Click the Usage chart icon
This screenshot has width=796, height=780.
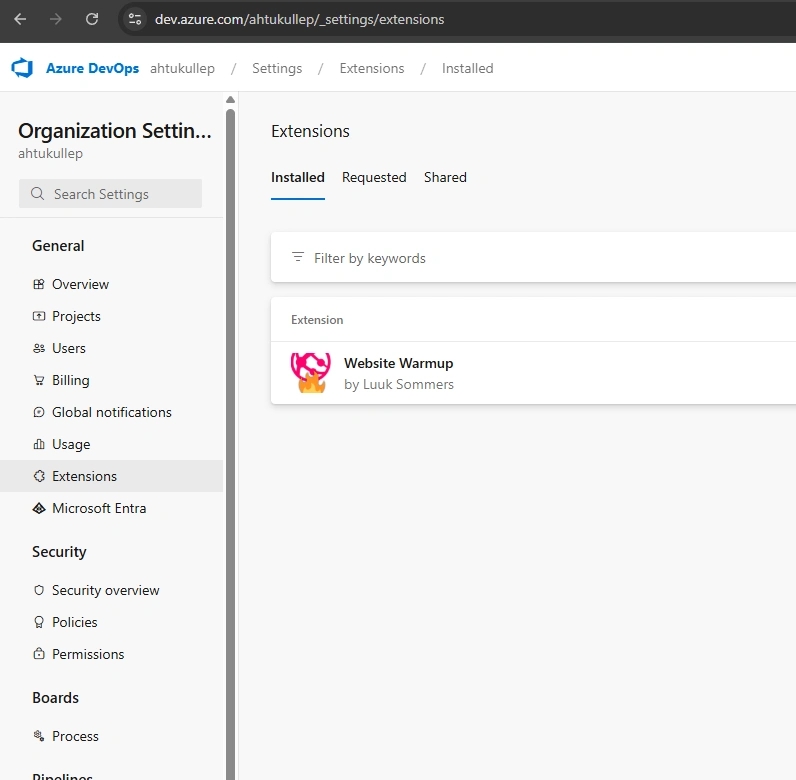(x=39, y=444)
